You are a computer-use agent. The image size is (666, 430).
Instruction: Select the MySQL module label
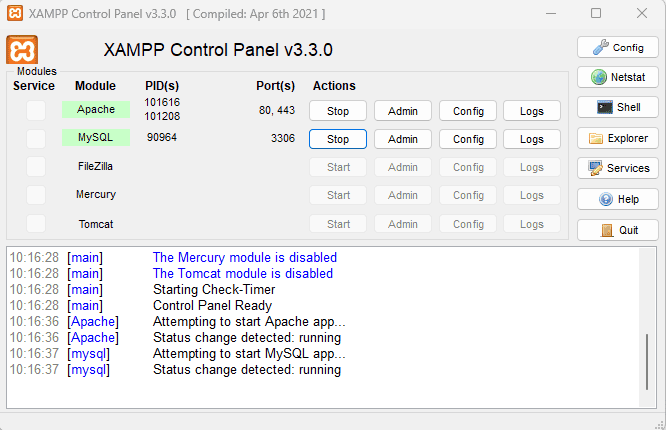96,137
